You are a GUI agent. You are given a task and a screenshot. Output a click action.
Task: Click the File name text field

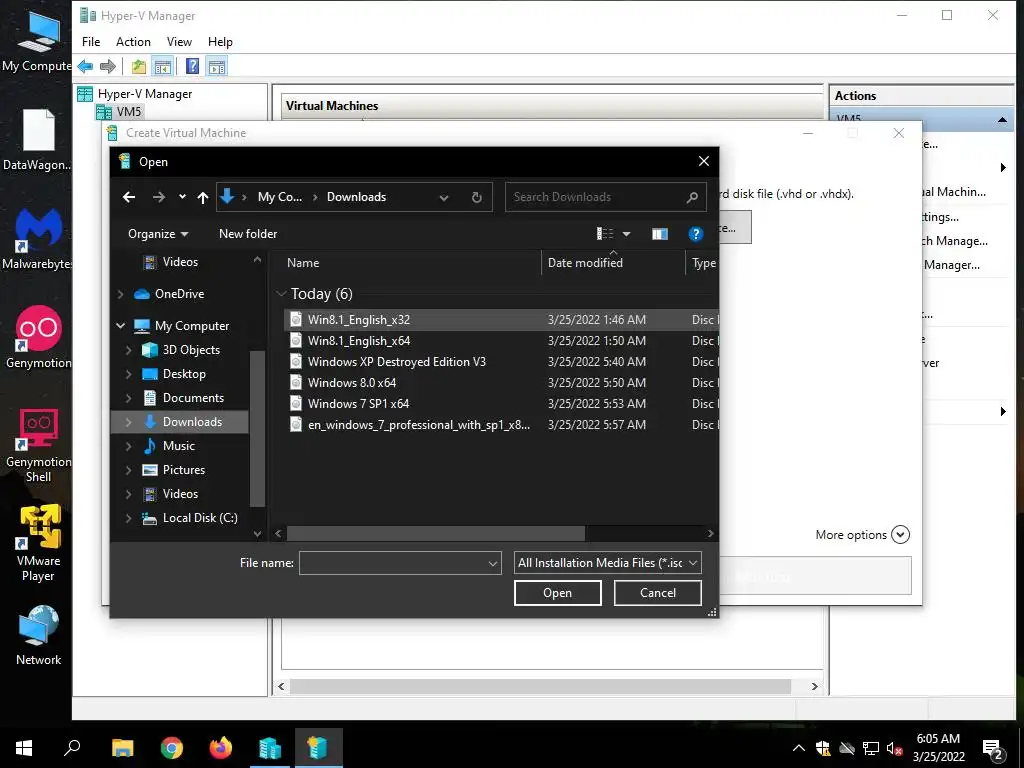(x=393, y=563)
